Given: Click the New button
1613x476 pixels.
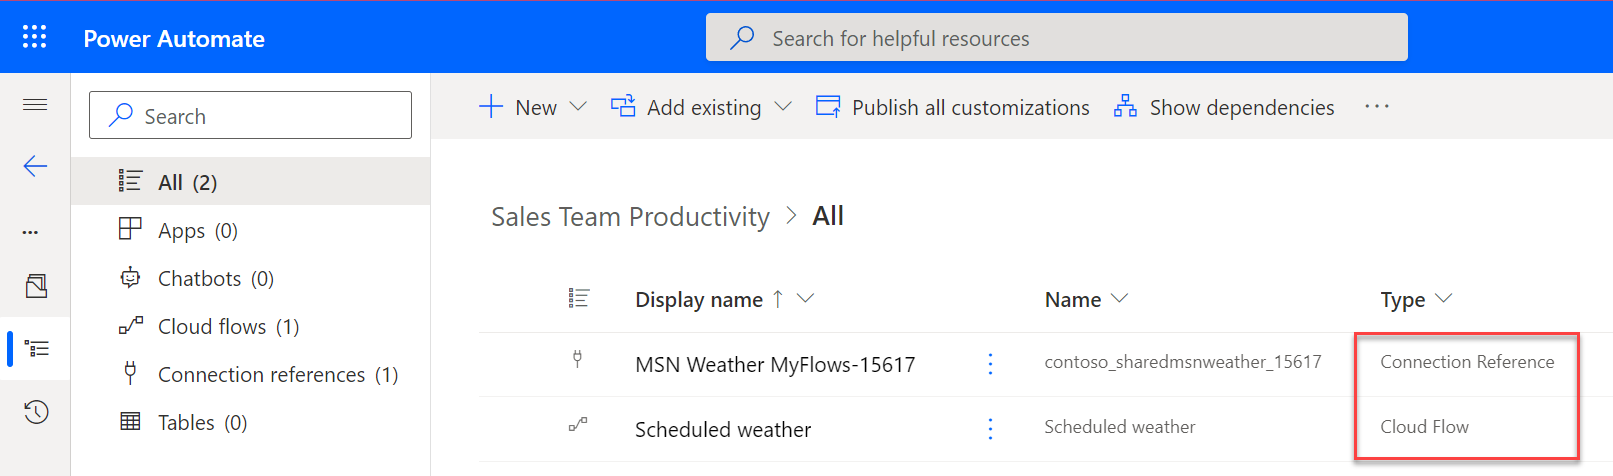Looking at the screenshot, I should tap(518, 107).
